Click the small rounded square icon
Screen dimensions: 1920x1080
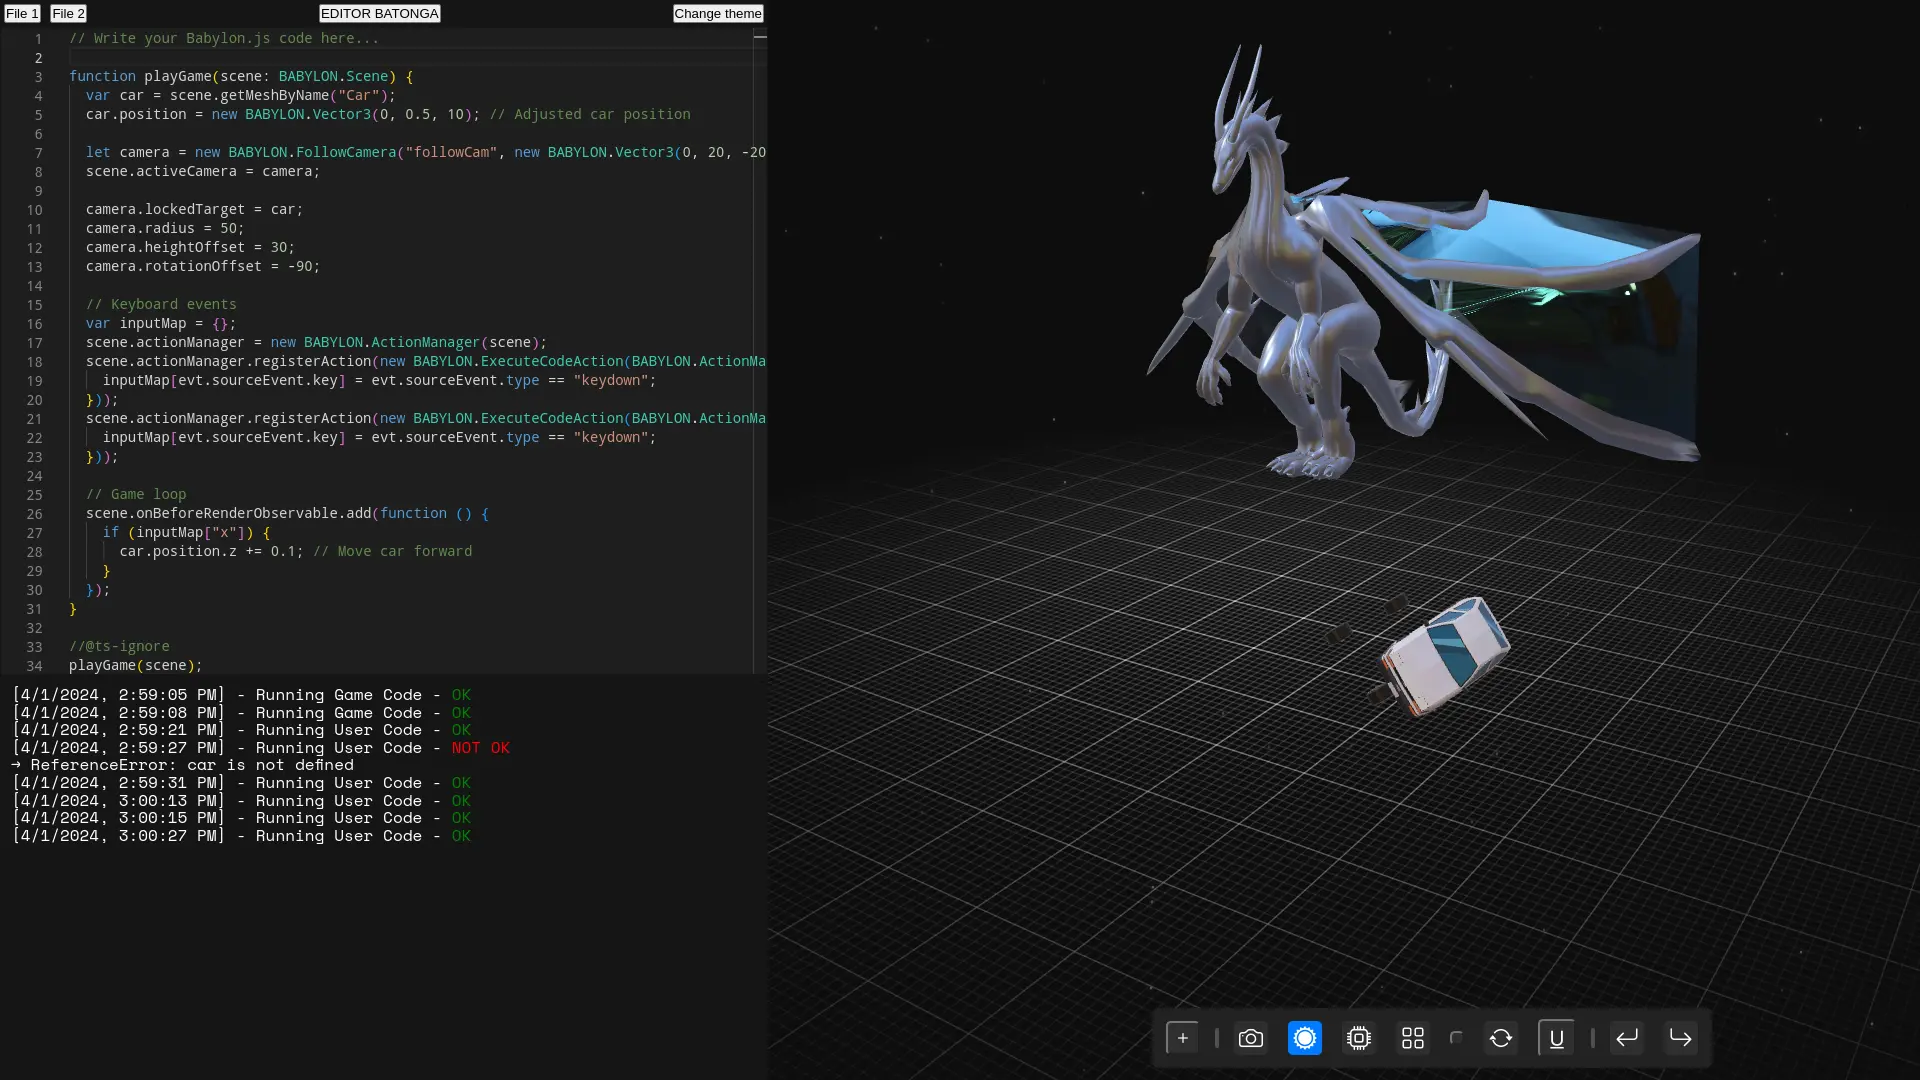click(1456, 1038)
